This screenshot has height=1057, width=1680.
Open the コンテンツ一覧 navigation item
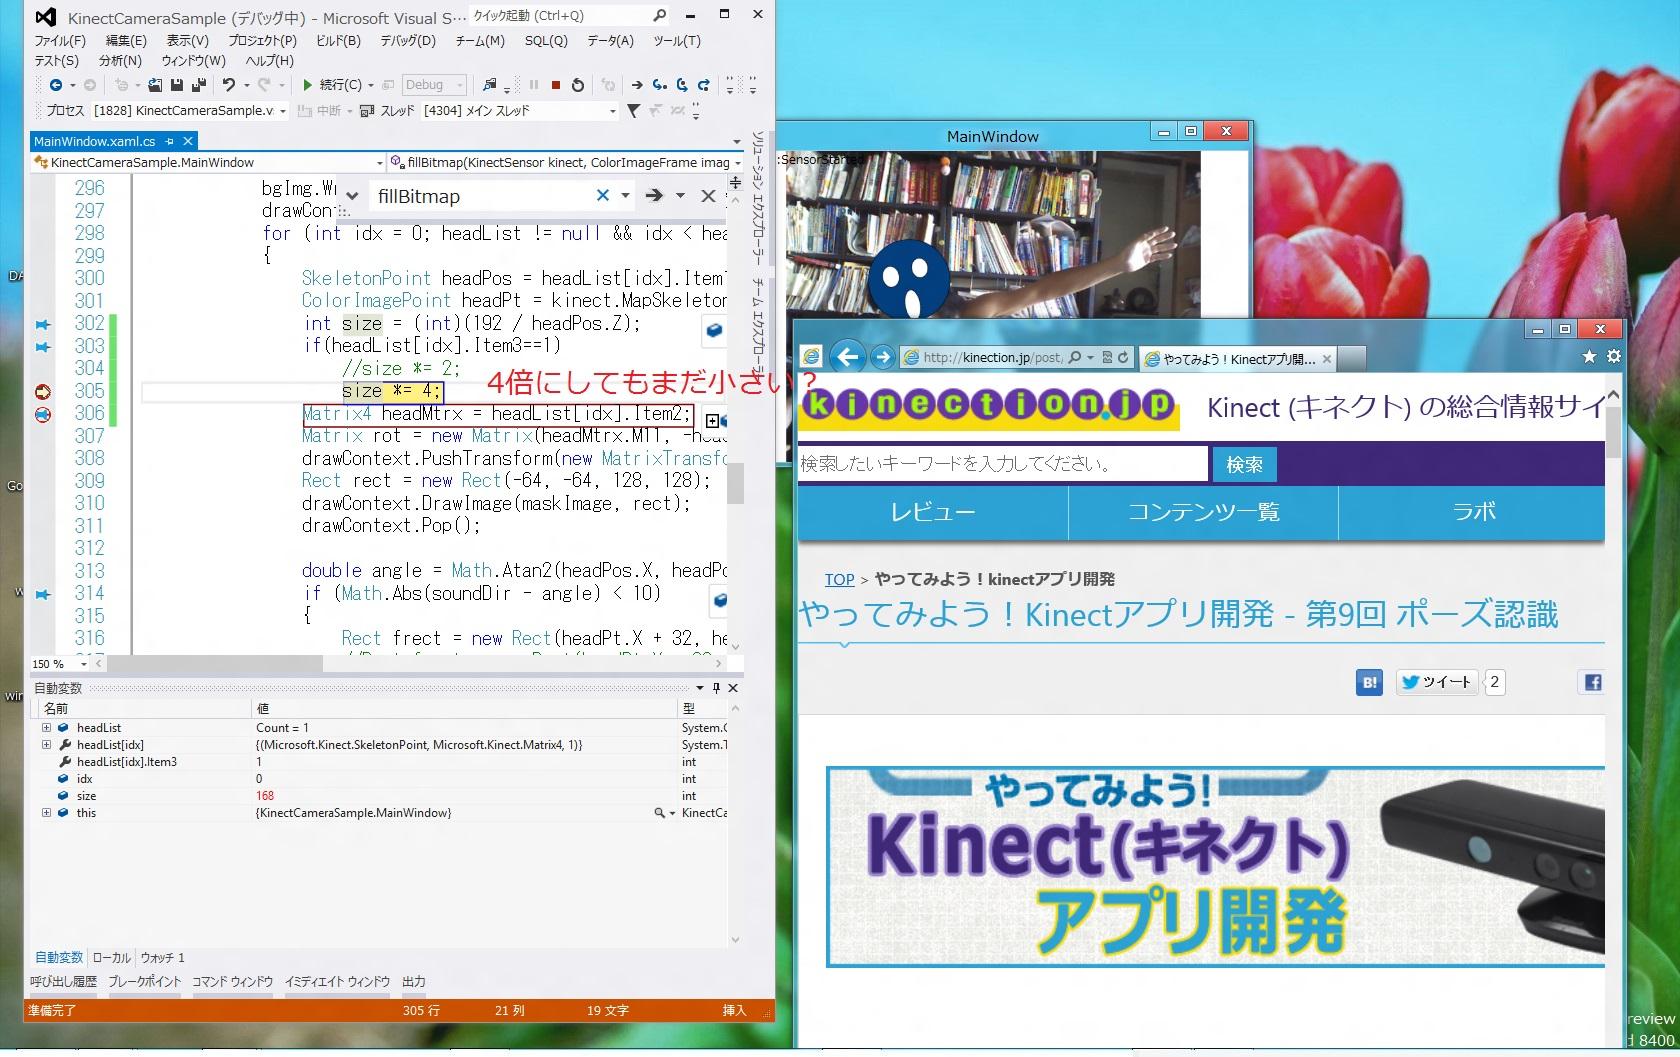1204,512
